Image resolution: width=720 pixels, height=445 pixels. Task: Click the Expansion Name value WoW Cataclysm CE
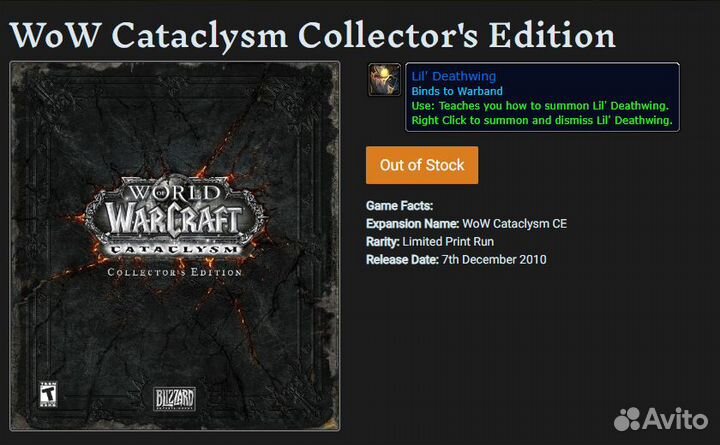[x=514, y=224]
